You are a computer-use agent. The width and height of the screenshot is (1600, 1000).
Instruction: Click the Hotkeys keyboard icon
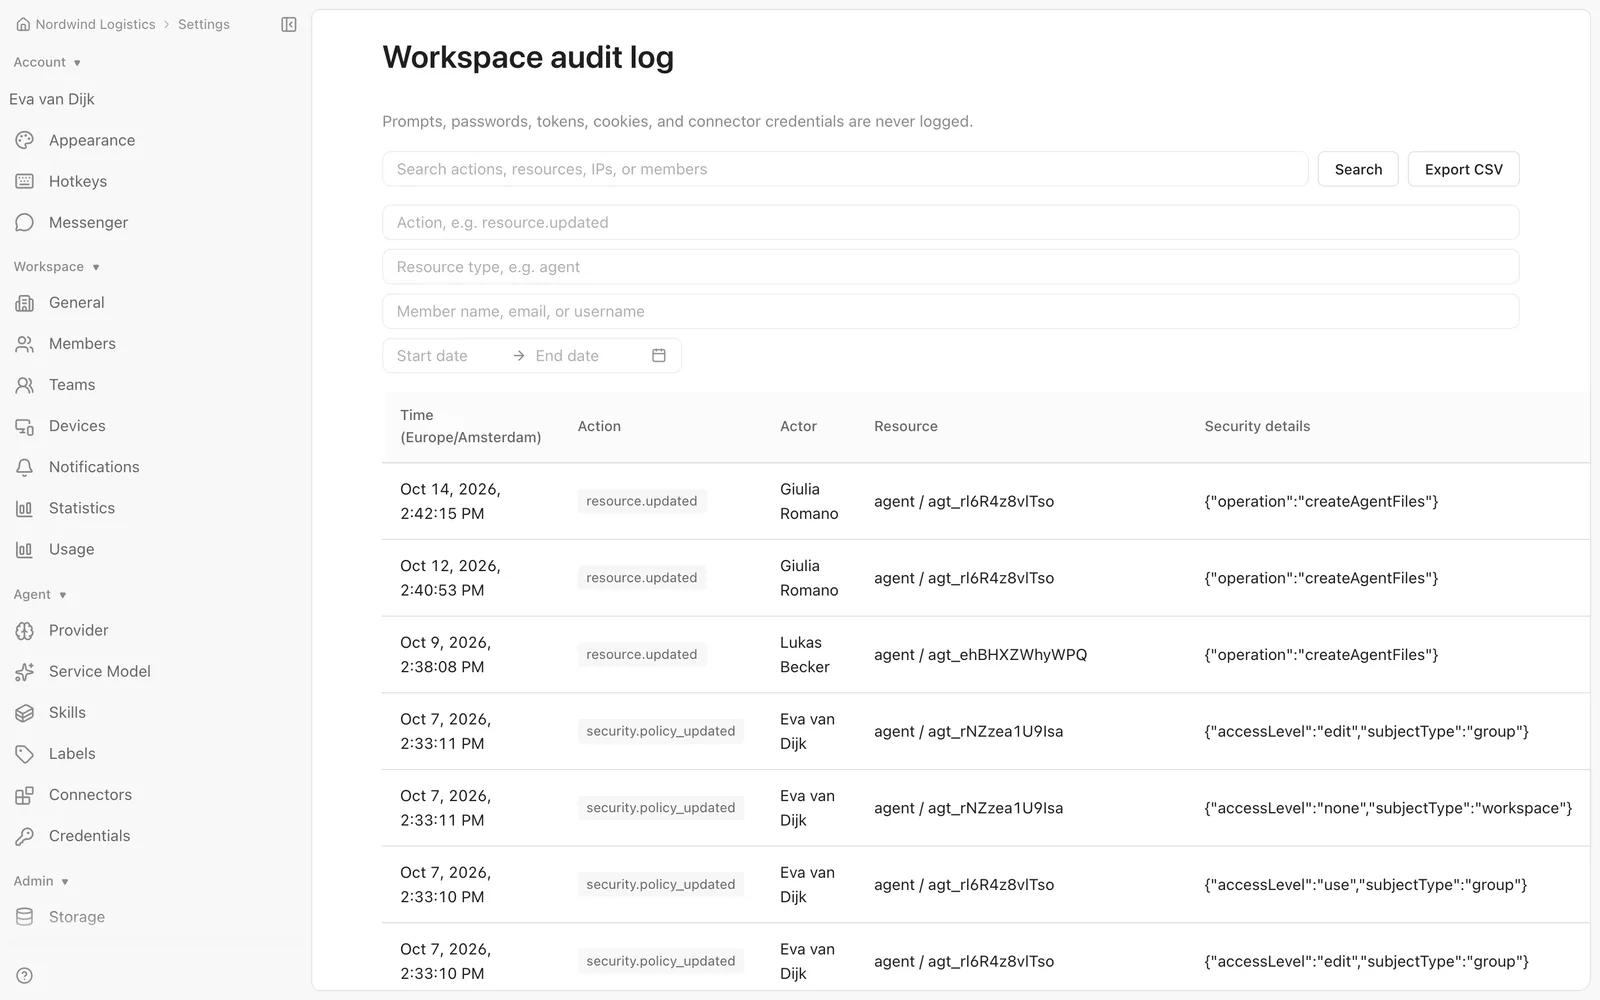point(25,181)
